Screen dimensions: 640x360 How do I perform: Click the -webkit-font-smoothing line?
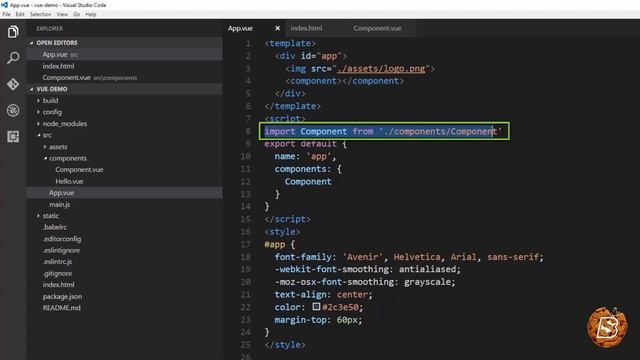[x=367, y=269]
